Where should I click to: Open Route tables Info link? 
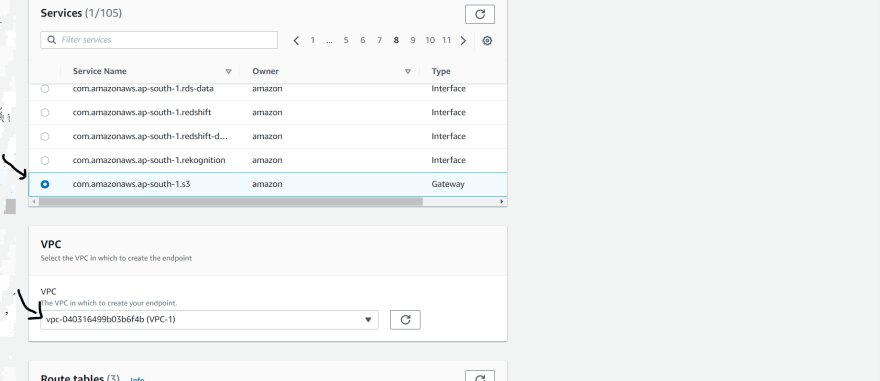138,379
